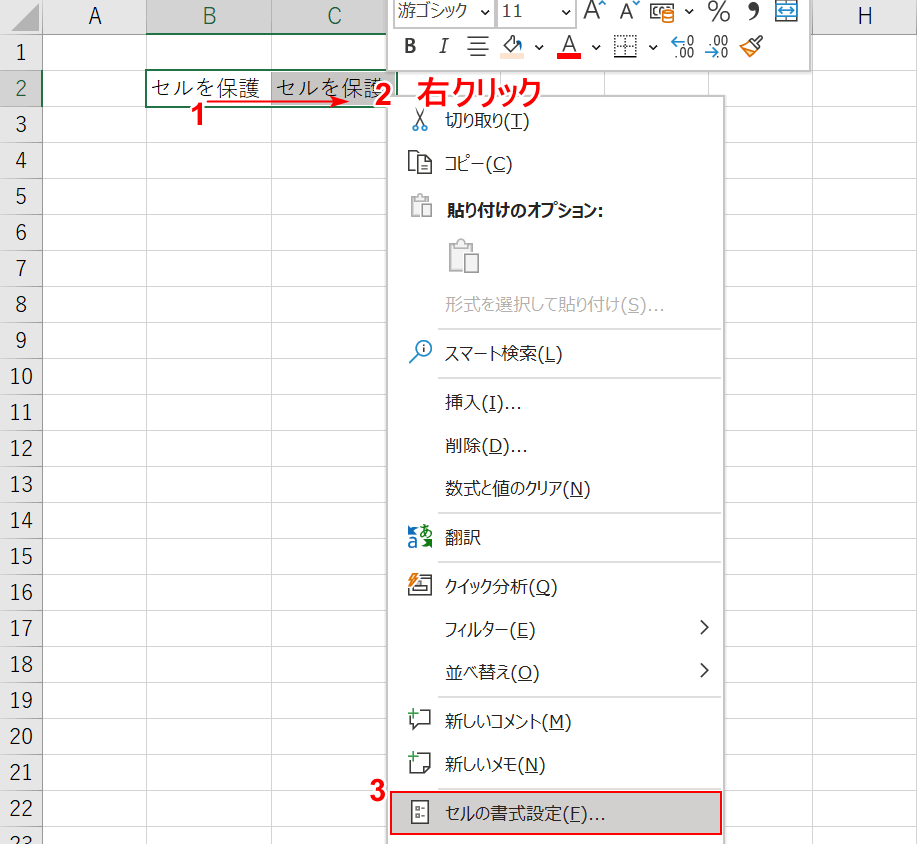Click the Format Painter brush icon
917x844 pixels.
point(751,46)
